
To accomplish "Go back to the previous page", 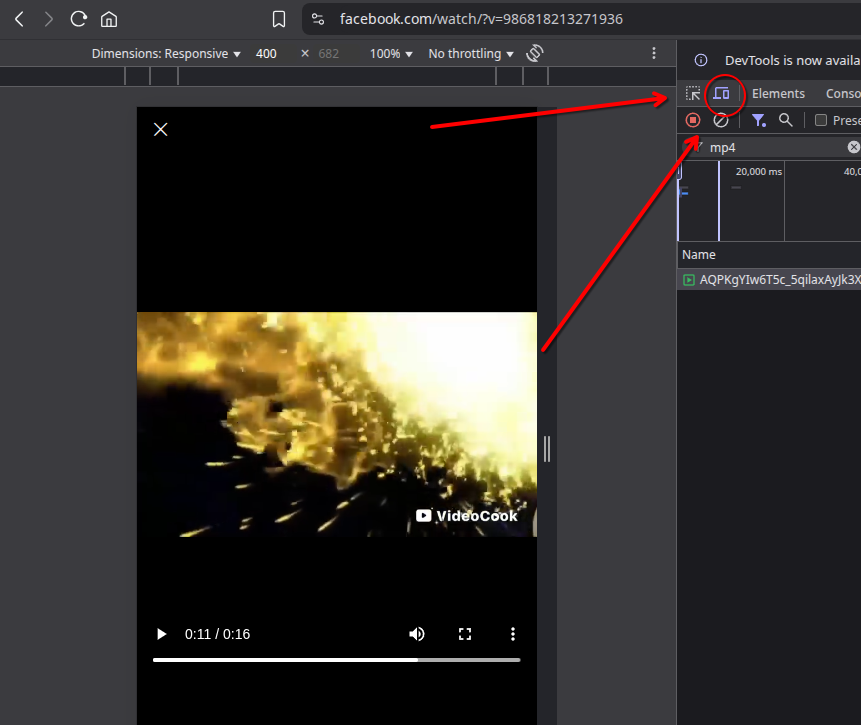I will point(19,19).
